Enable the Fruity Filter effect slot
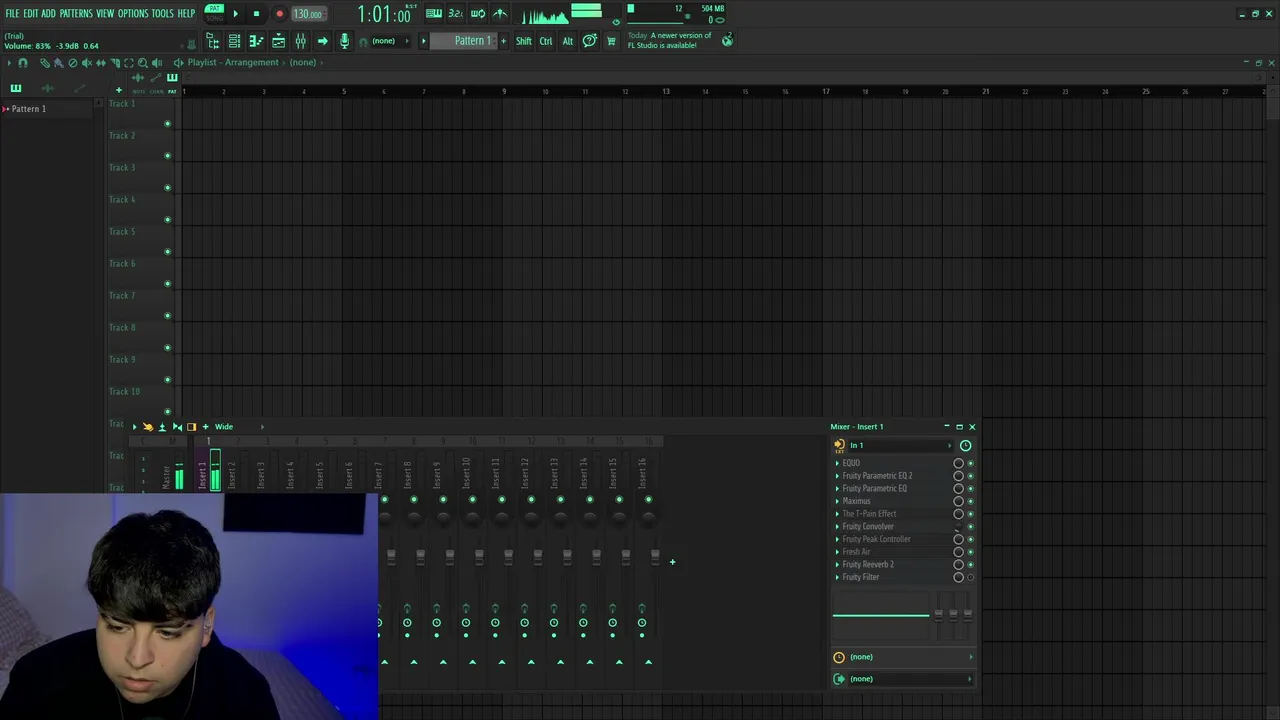Viewport: 1280px width, 720px height. click(x=970, y=577)
